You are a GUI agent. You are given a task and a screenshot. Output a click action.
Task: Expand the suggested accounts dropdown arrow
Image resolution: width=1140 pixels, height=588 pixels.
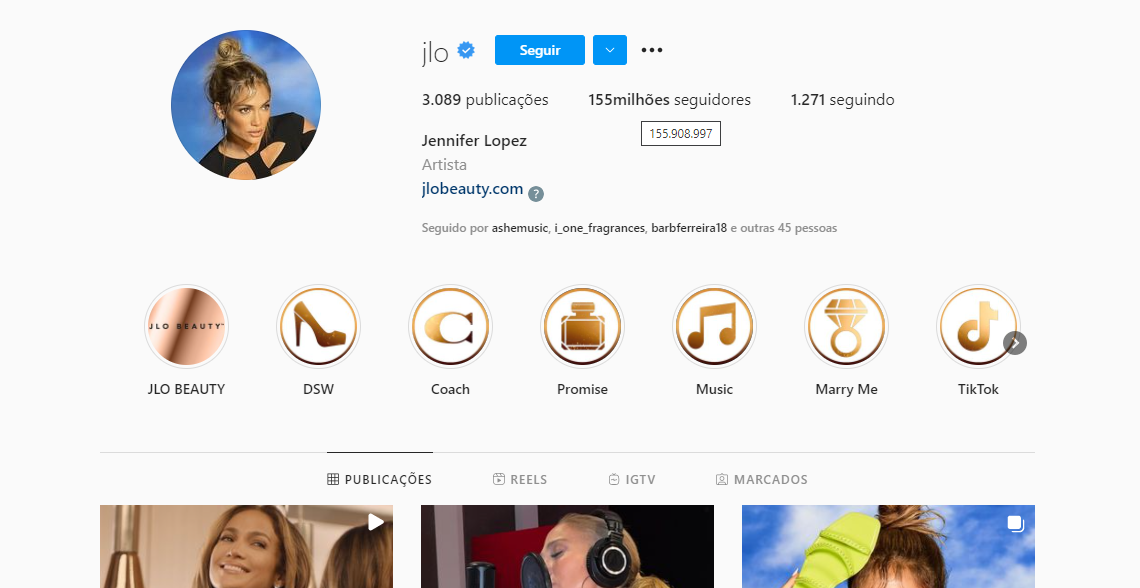(x=610, y=50)
